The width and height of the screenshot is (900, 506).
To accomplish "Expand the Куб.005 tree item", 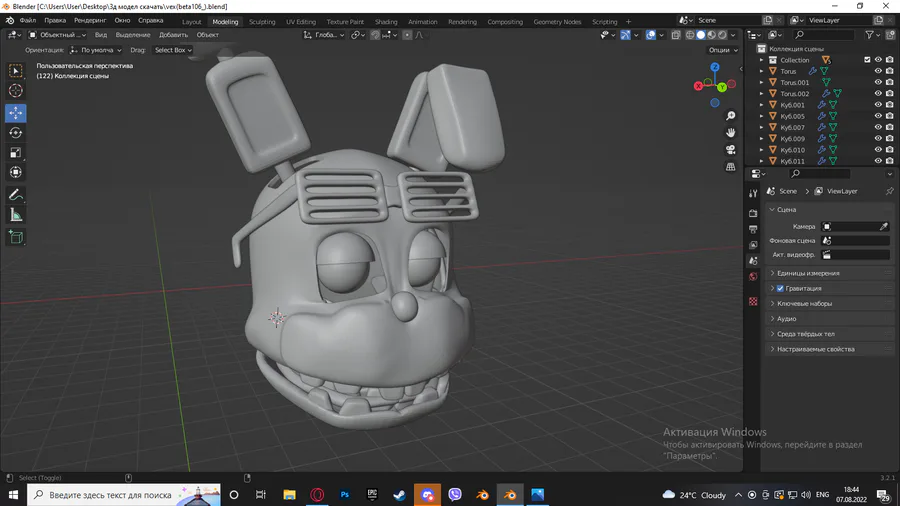I will coord(761,116).
